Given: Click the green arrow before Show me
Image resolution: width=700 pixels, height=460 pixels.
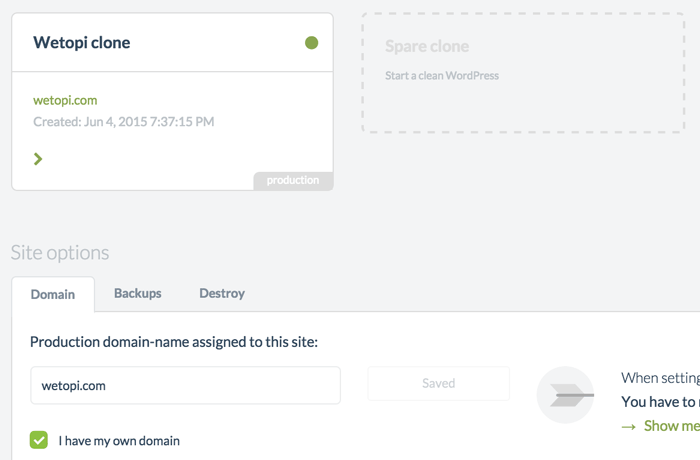Looking at the screenshot, I should 629,427.
